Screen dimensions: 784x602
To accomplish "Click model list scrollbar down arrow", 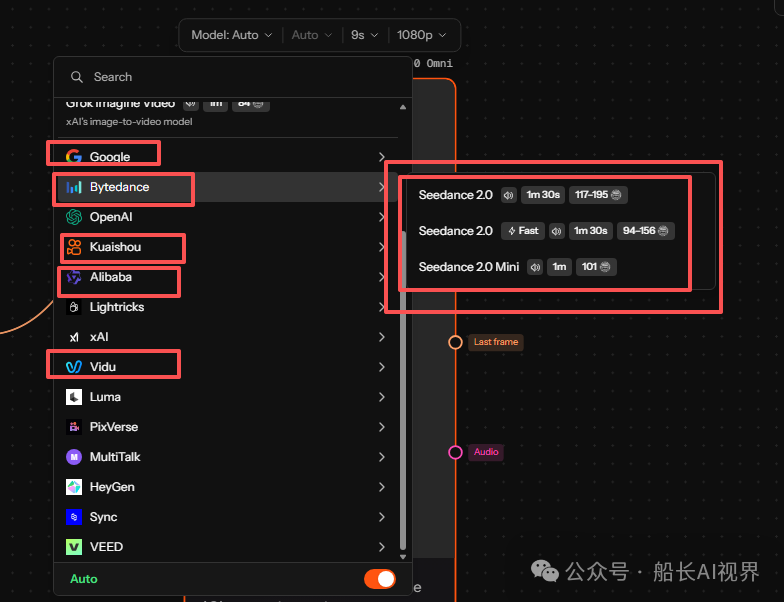I will [403, 556].
